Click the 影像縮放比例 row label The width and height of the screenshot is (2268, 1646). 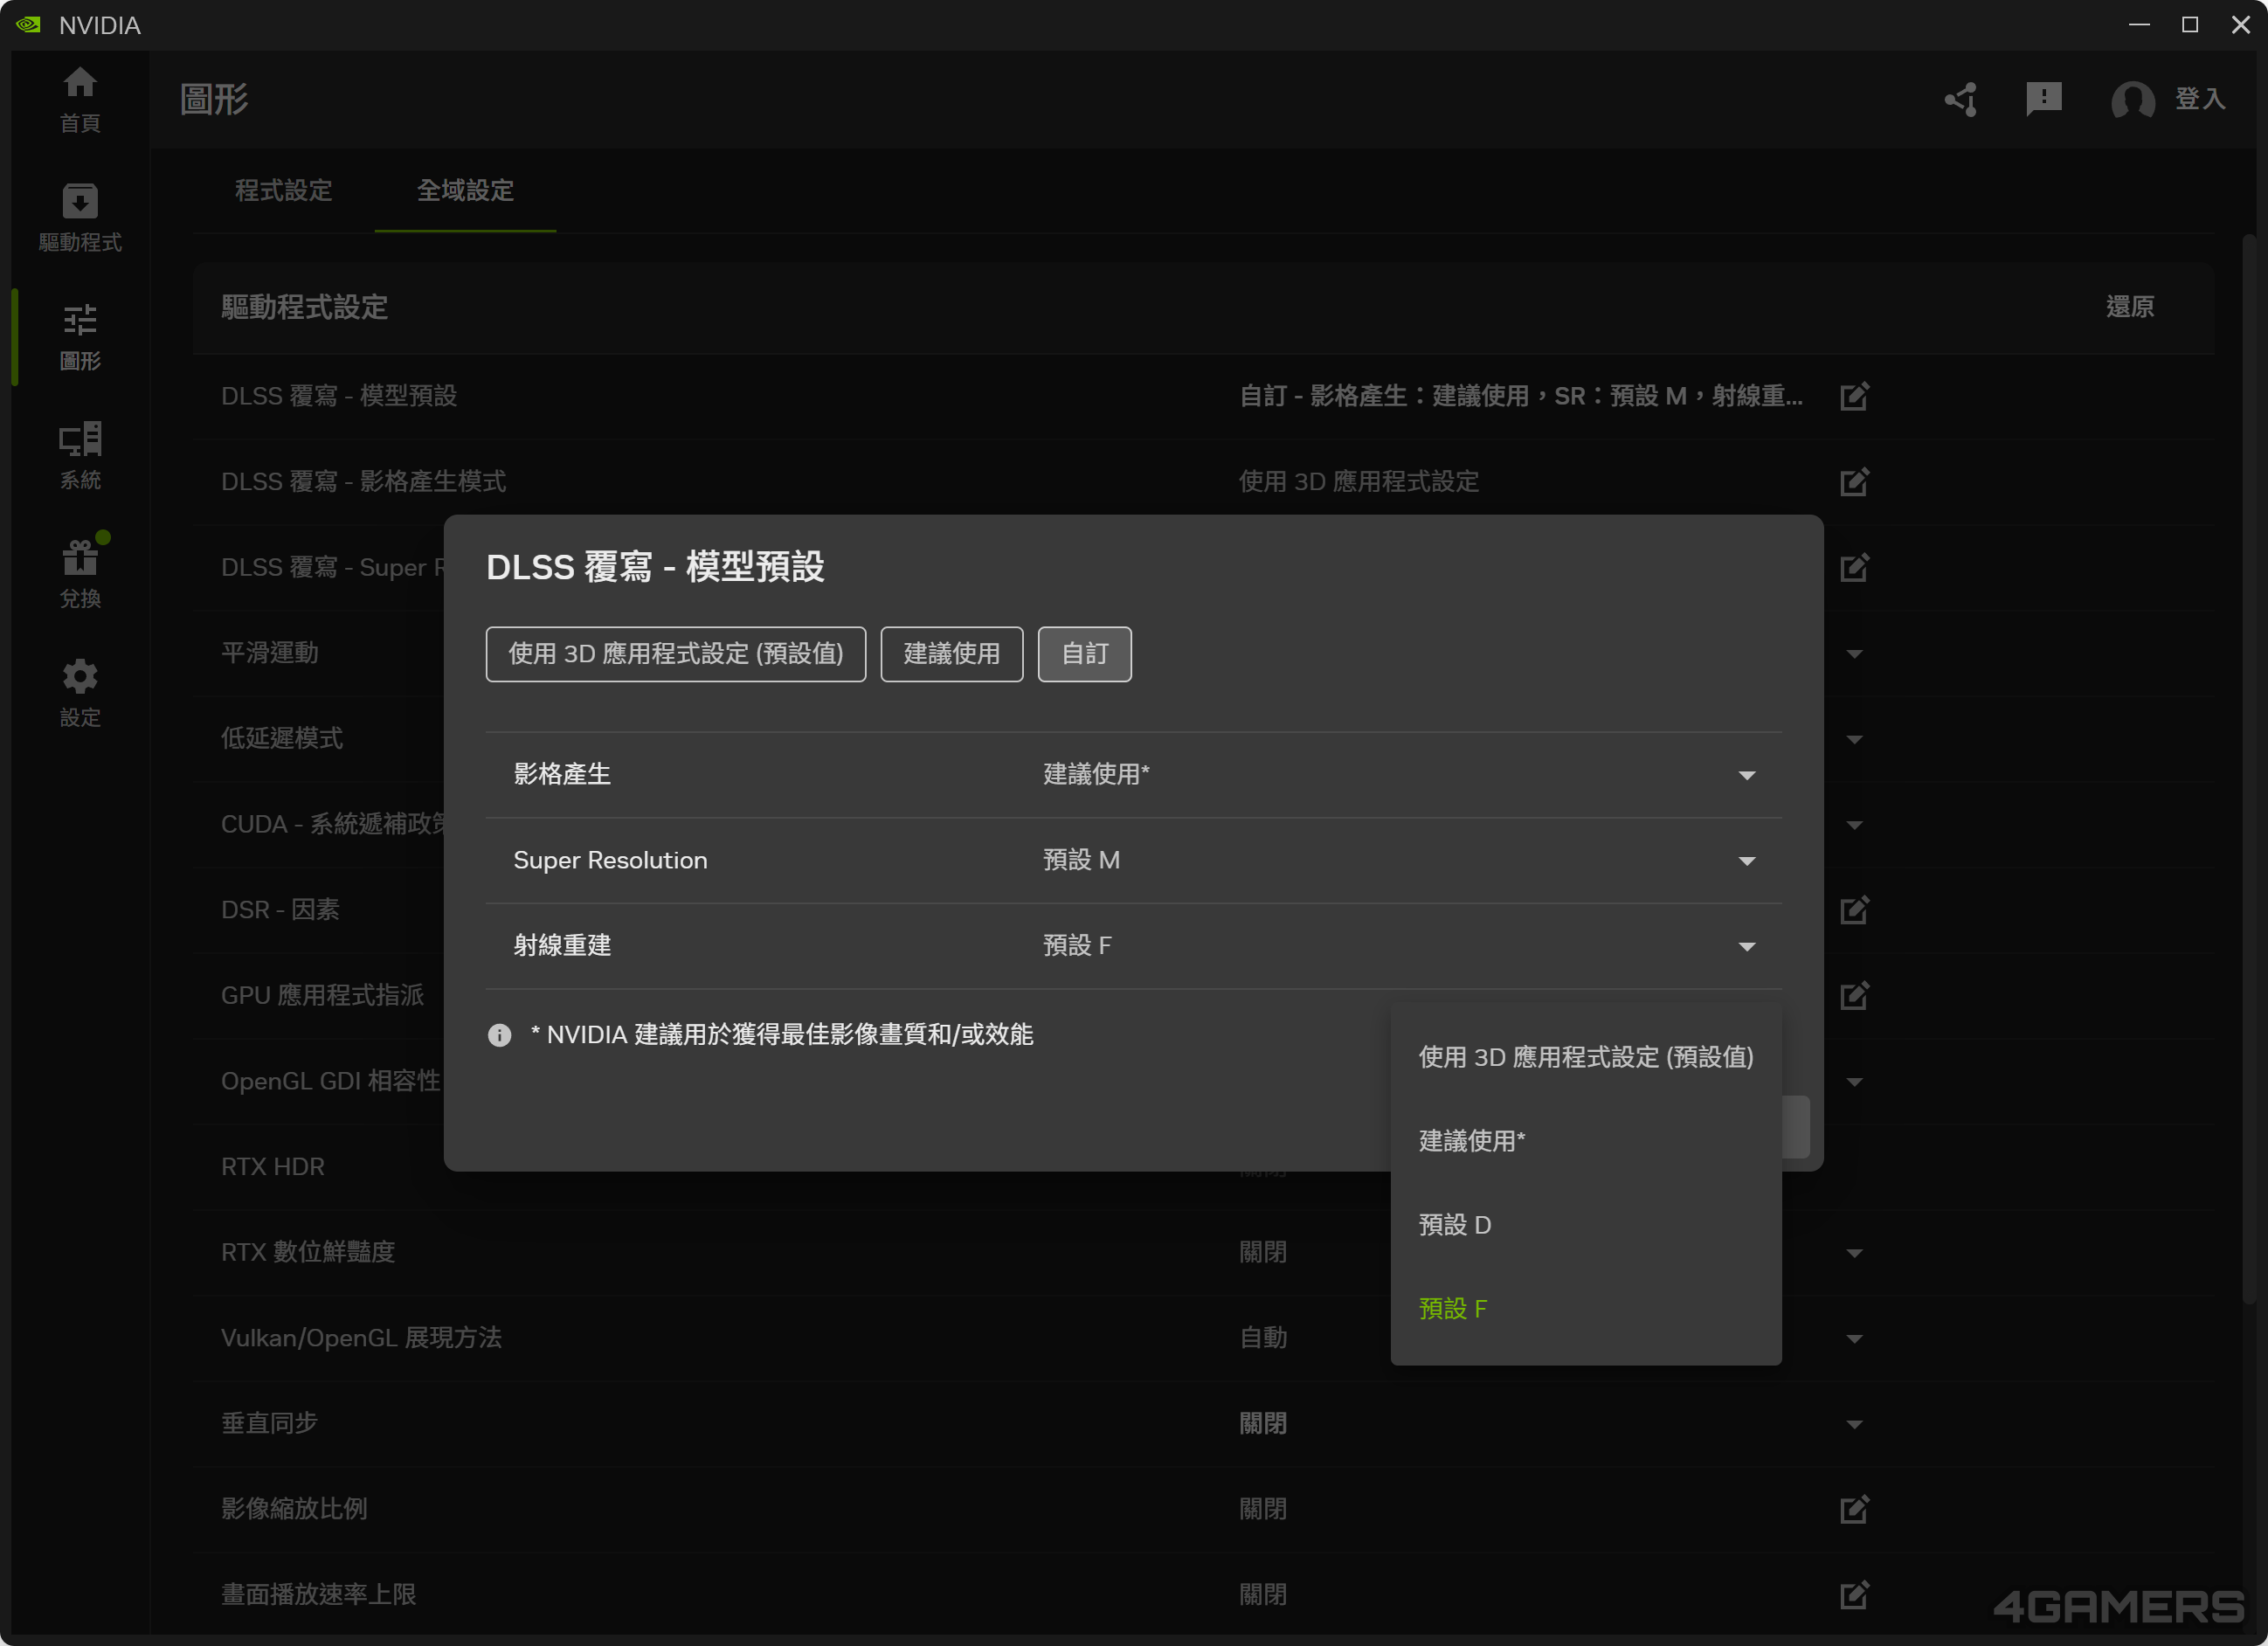coord(294,1509)
